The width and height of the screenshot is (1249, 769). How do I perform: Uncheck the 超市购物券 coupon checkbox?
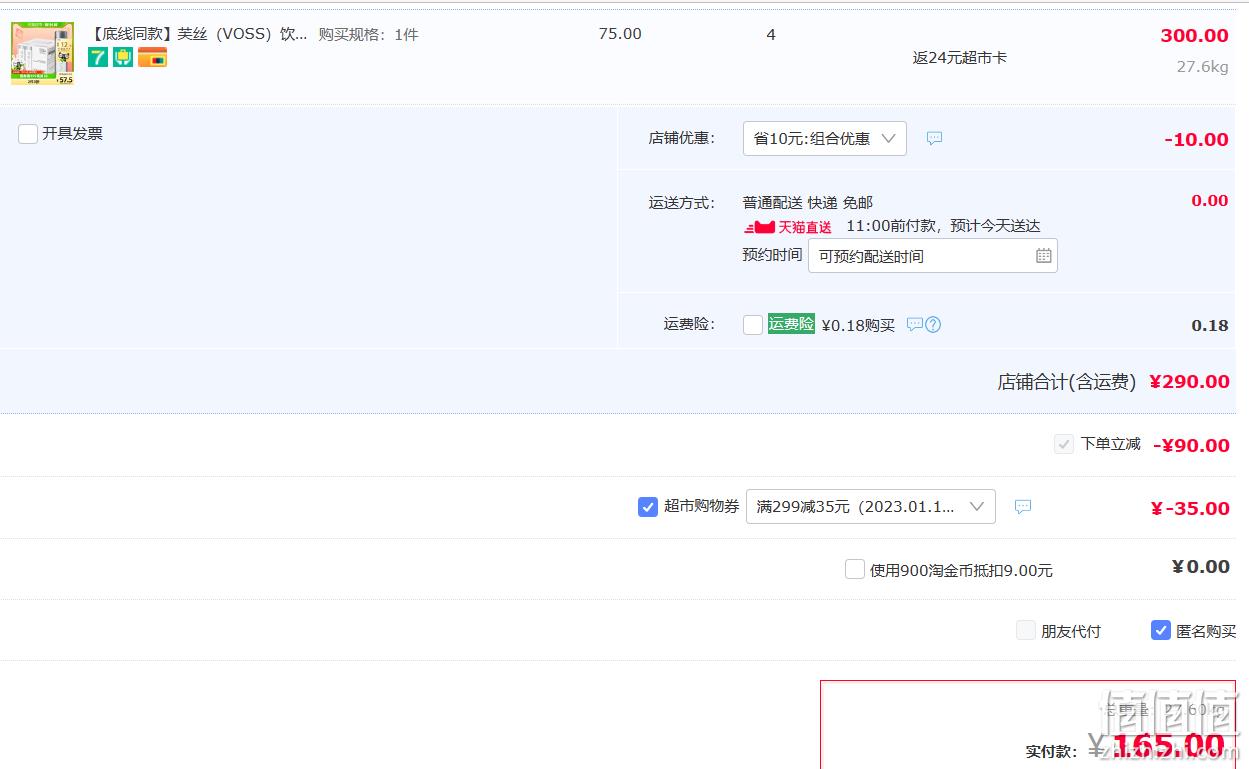pos(648,507)
